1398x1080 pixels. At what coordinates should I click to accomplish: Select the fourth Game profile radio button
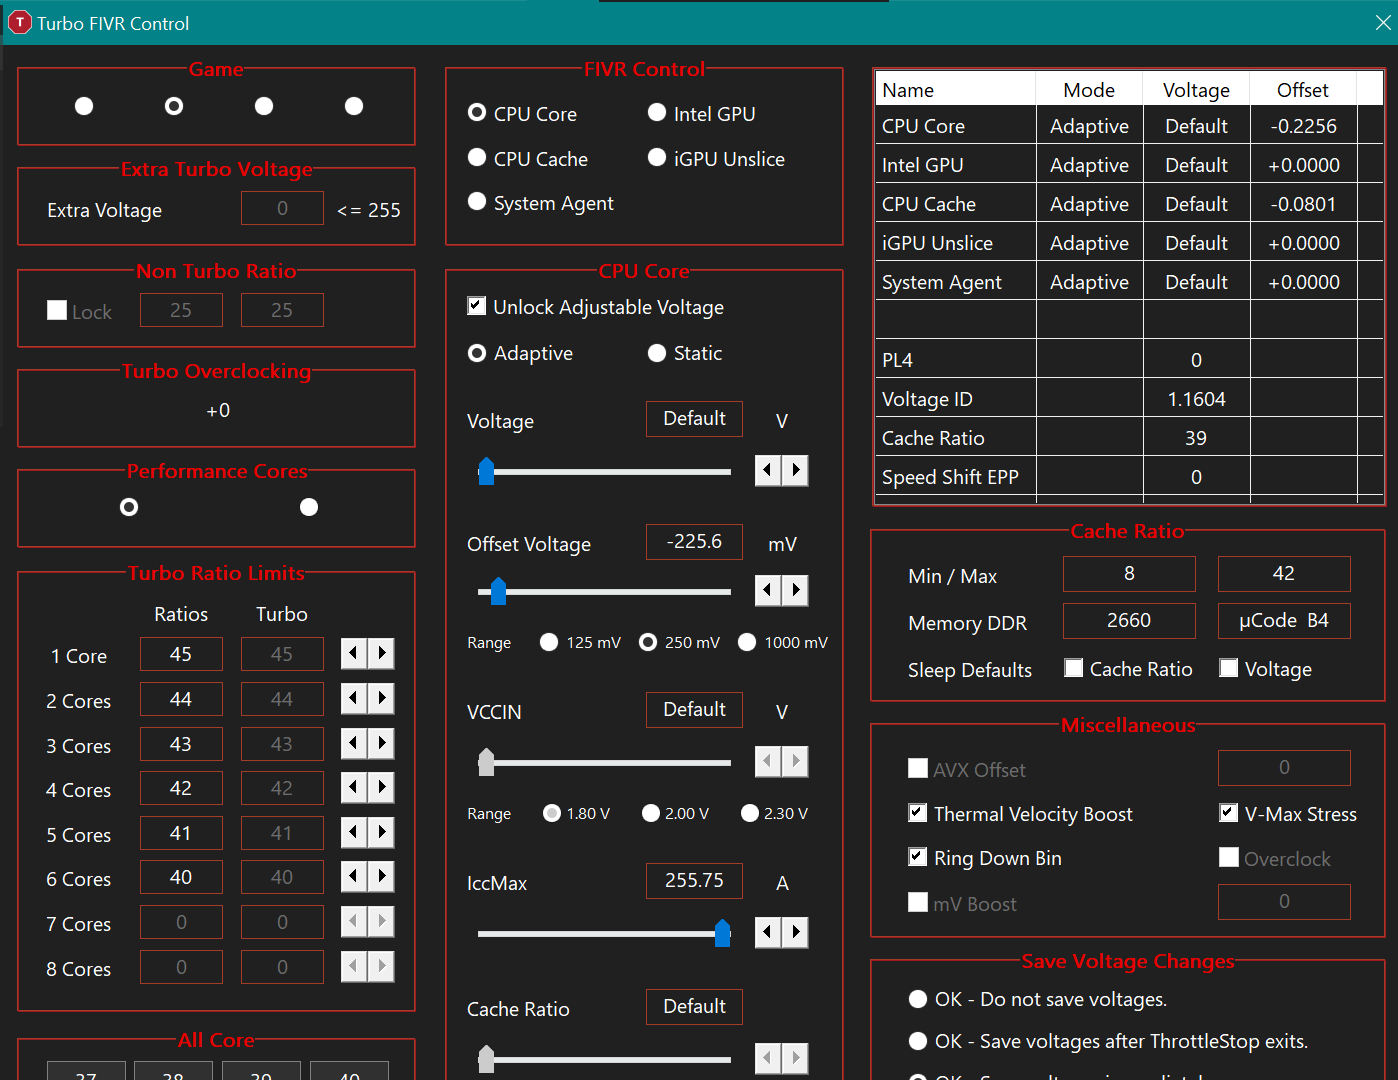pos(354,106)
